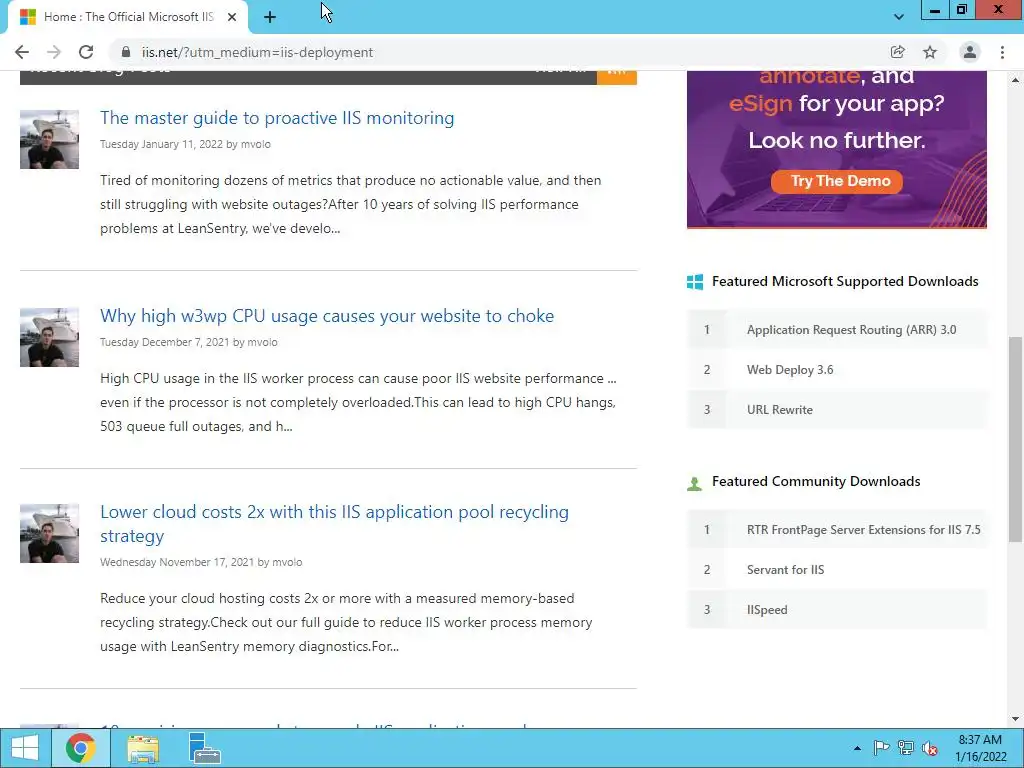The image size is (1024, 768).
Task: Select the Home : The Official Microsoft IIS tab
Action: pyautogui.click(x=128, y=17)
